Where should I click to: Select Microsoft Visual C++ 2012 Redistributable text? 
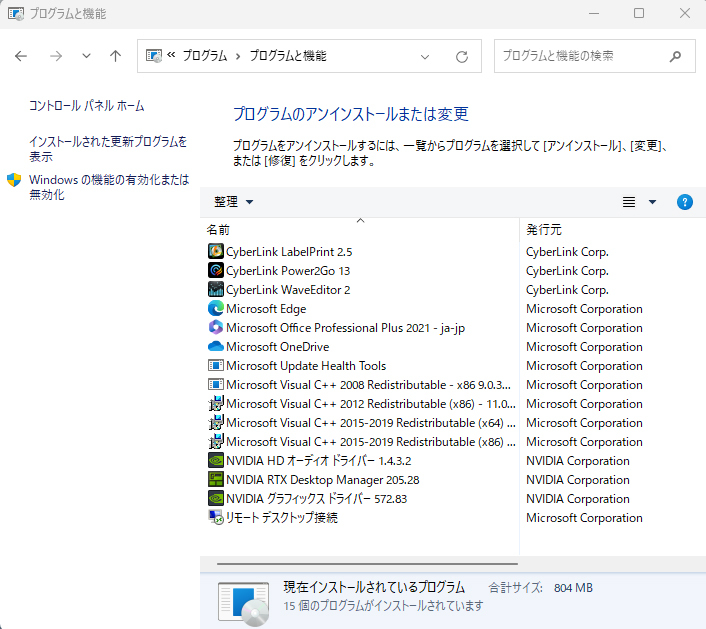[371, 403]
